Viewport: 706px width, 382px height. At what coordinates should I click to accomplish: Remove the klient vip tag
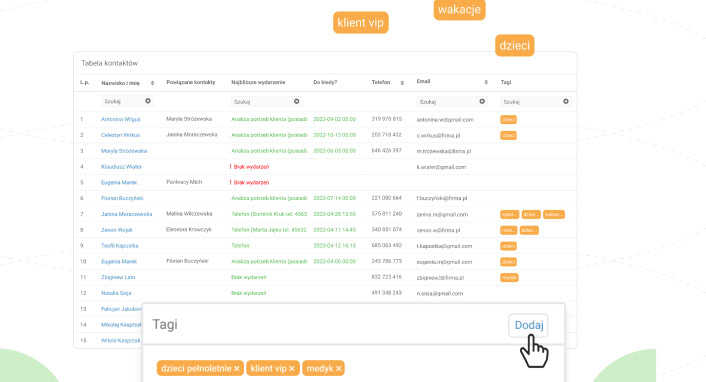292,368
